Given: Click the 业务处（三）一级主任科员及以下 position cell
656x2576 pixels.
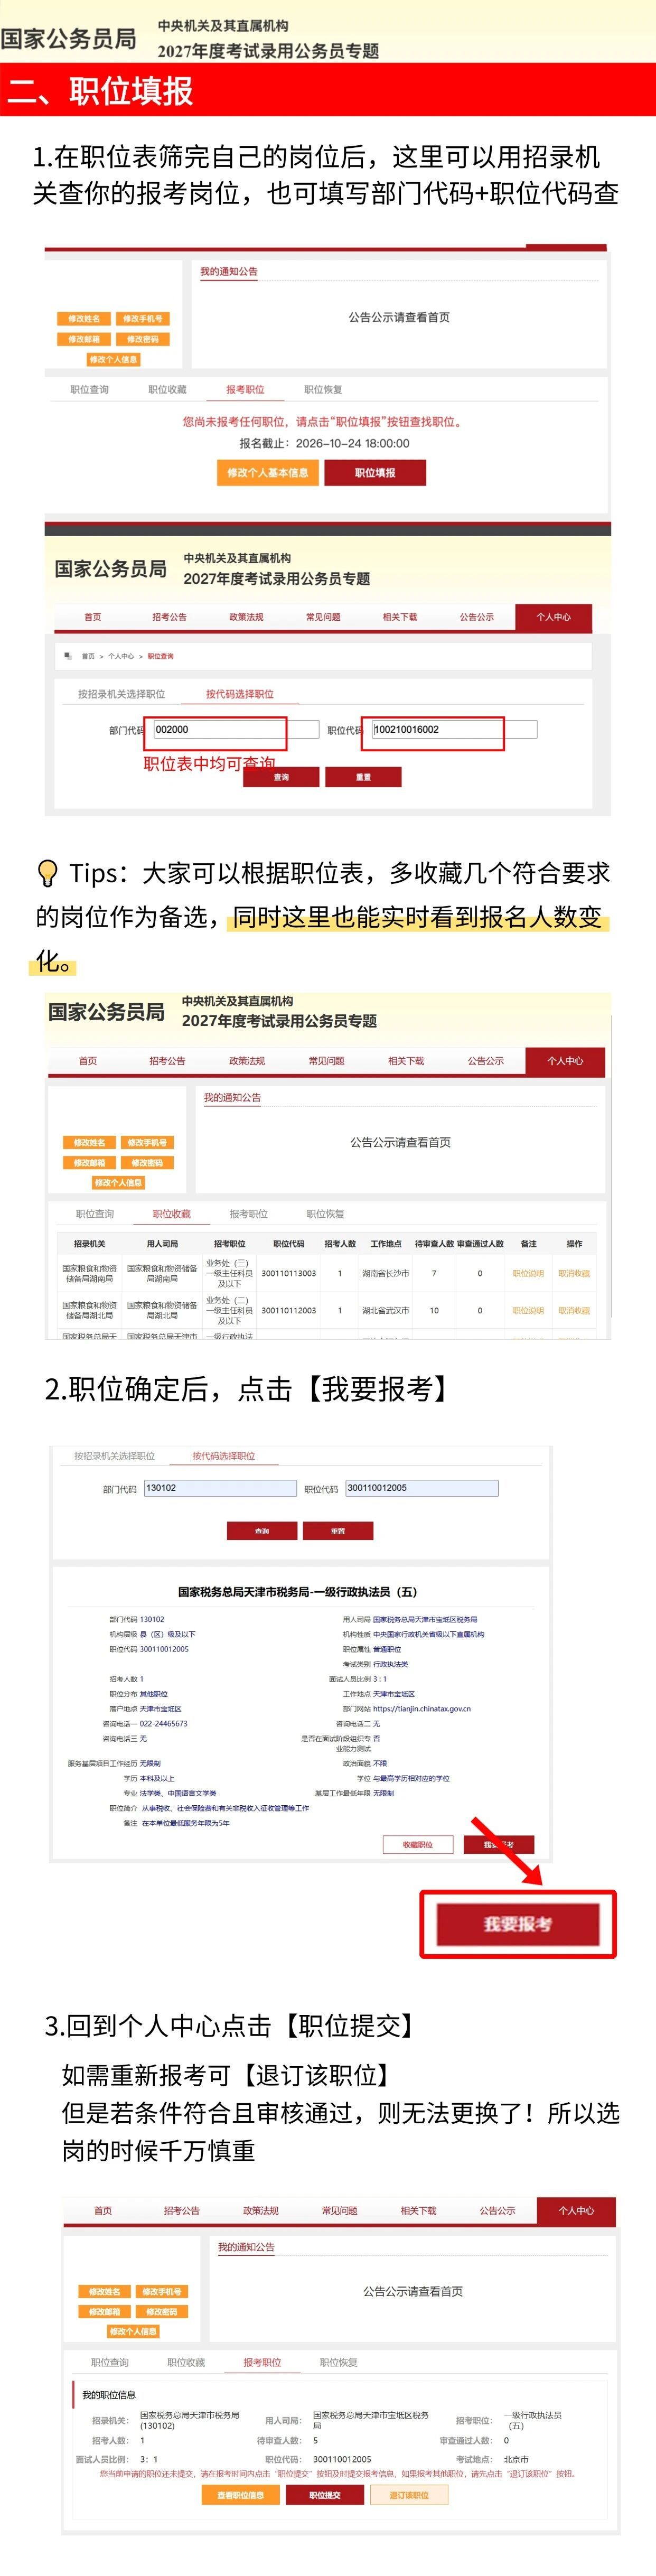Looking at the screenshot, I should pos(229,1273).
